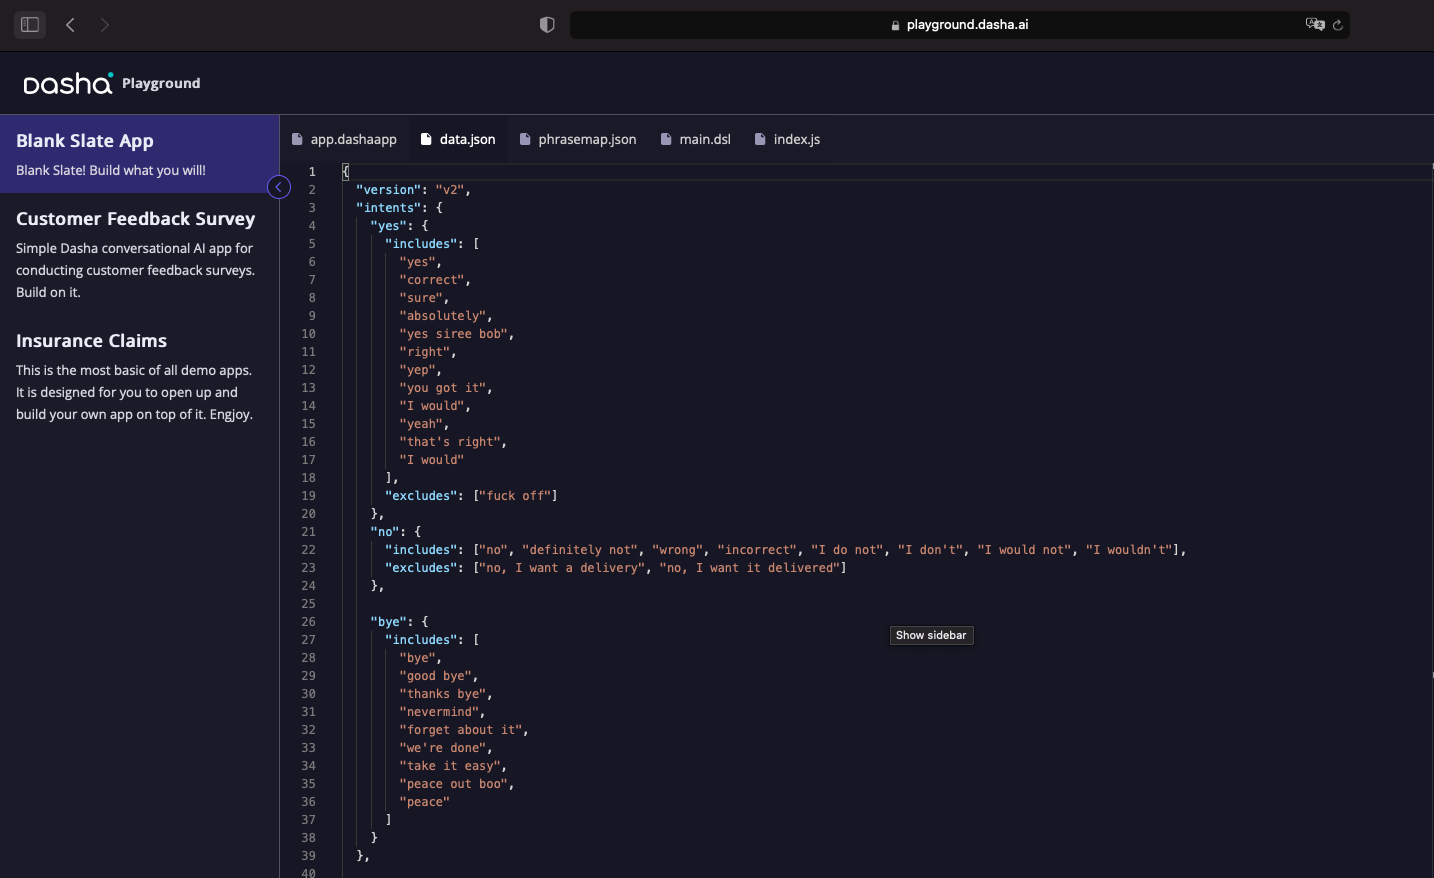The width and height of the screenshot is (1434, 878).
Task: Reload the page with the refresh icon
Action: pyautogui.click(x=1338, y=25)
